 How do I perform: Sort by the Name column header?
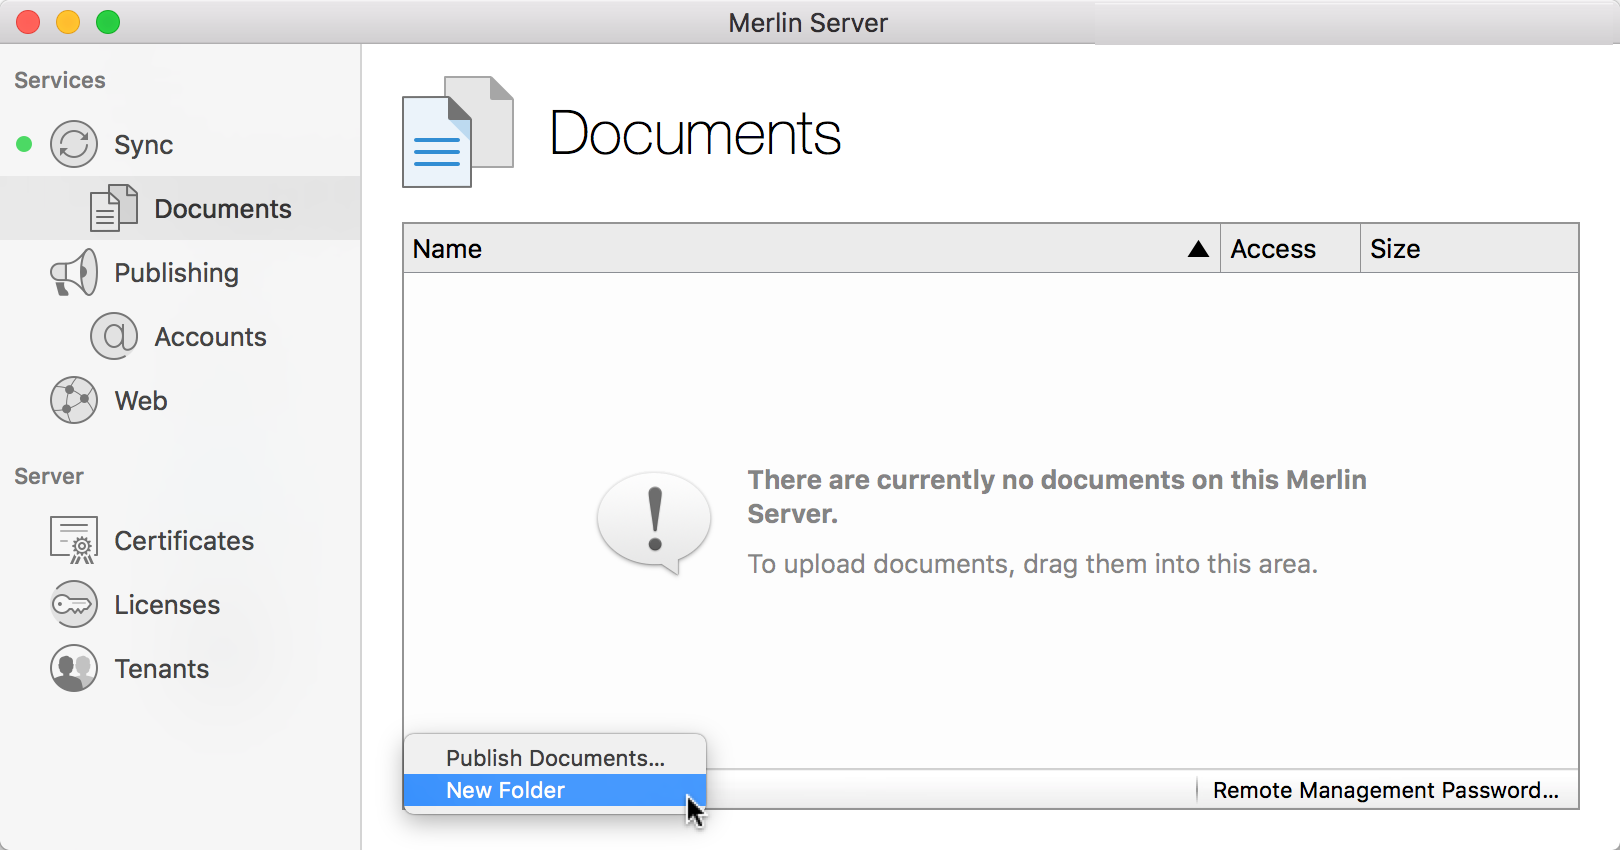tap(812, 248)
